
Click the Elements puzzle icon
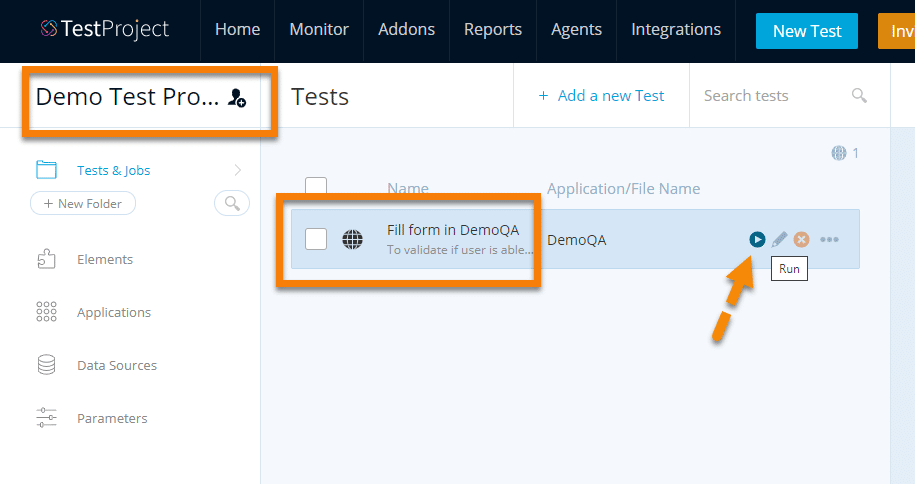[46, 259]
